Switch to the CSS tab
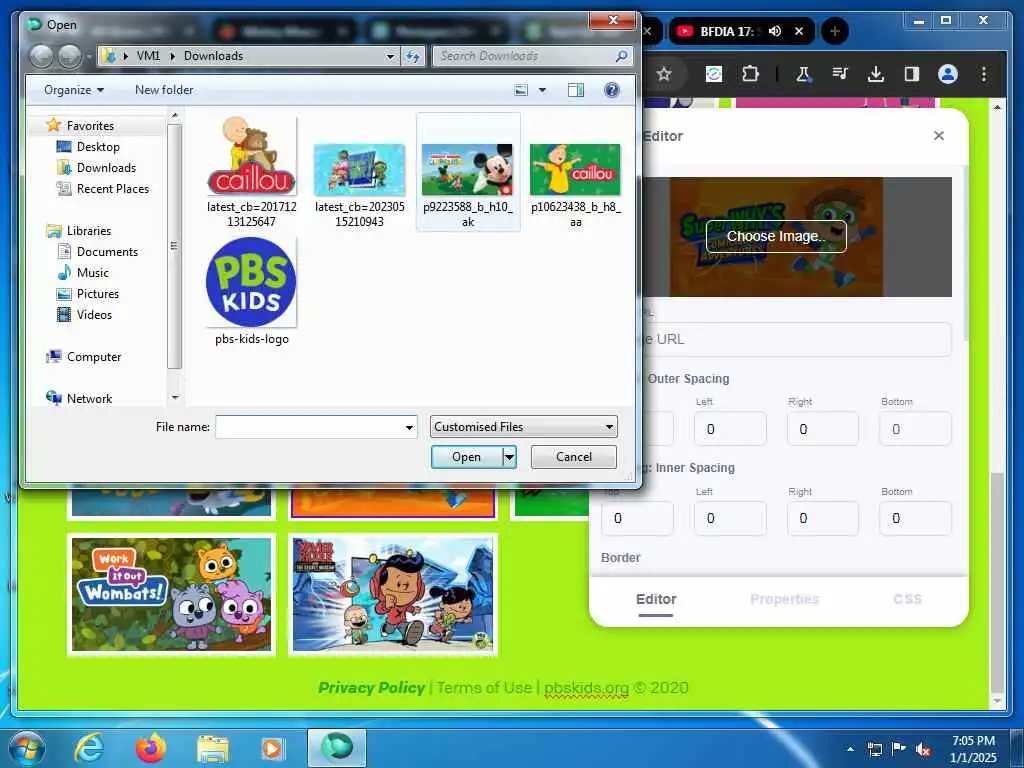Image resolution: width=1024 pixels, height=768 pixels. point(907,600)
